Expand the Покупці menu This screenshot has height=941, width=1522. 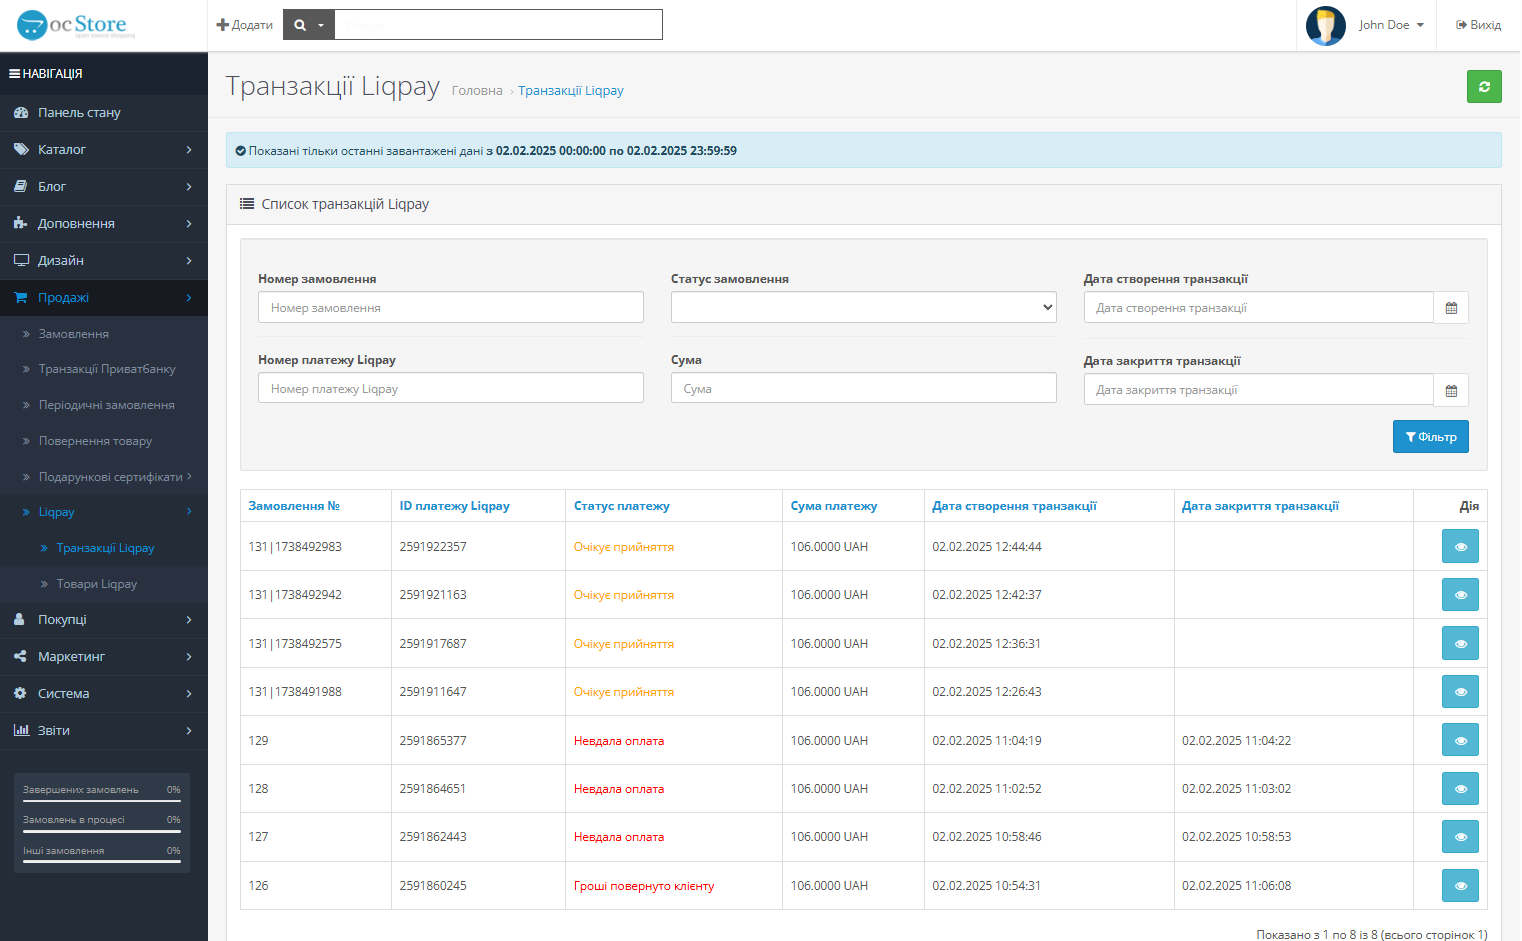pyautogui.click(x=104, y=620)
